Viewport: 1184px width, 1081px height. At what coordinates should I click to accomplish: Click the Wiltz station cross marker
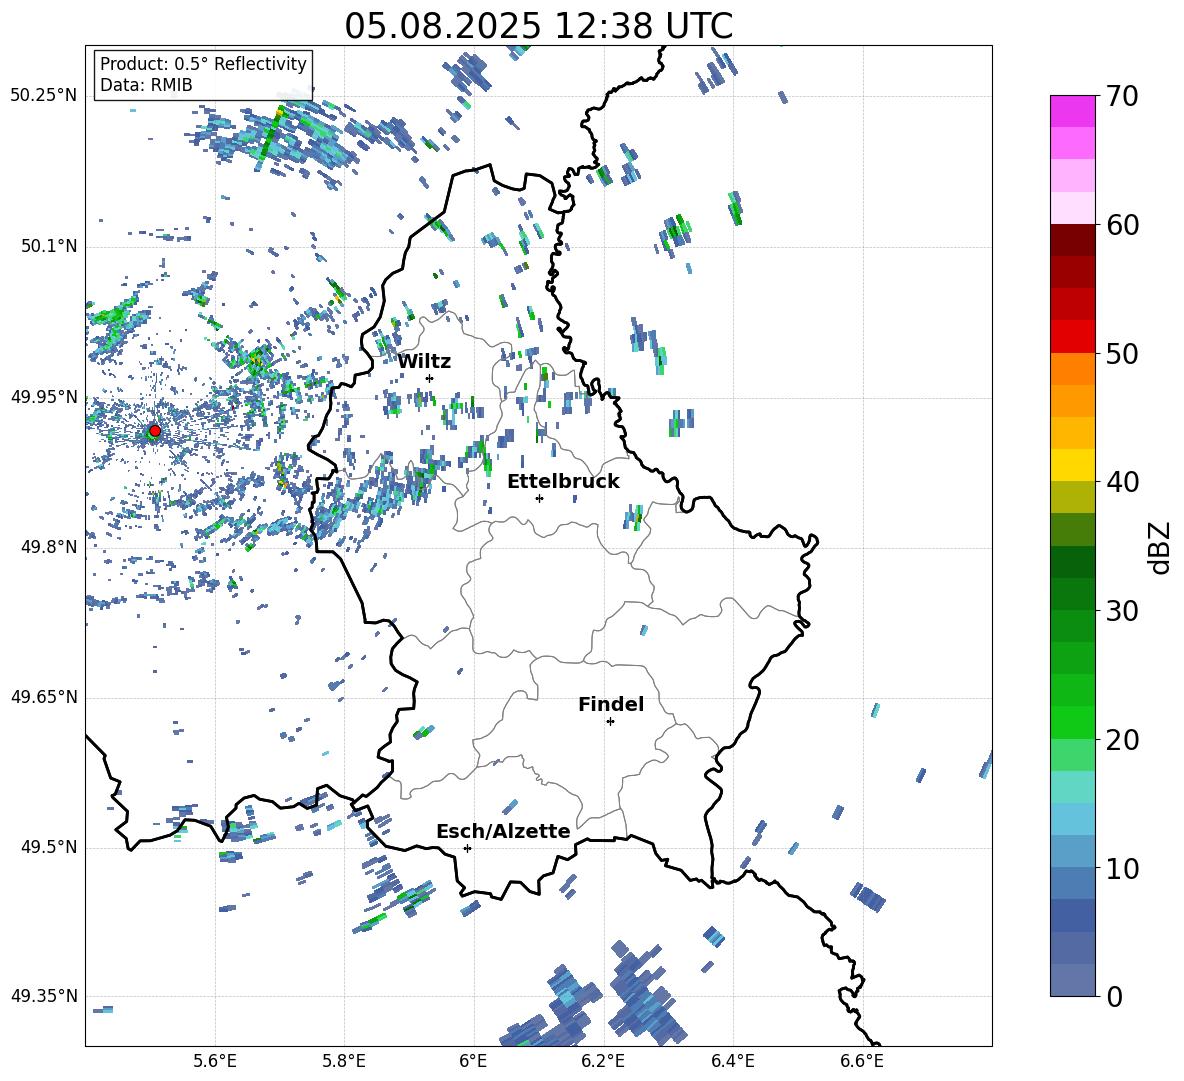click(x=430, y=378)
